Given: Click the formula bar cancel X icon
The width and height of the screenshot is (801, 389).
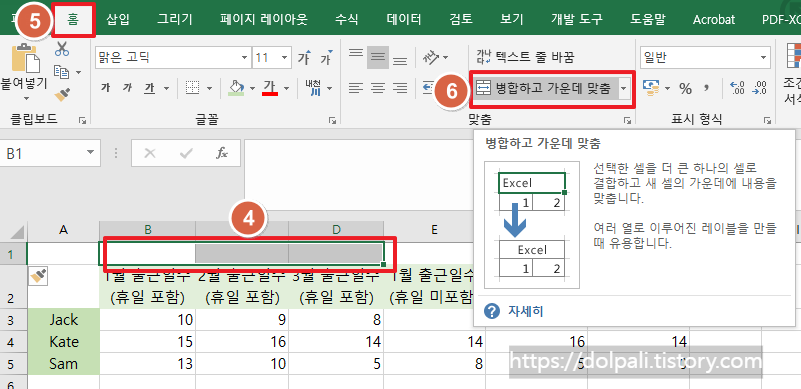Looking at the screenshot, I should pos(150,153).
